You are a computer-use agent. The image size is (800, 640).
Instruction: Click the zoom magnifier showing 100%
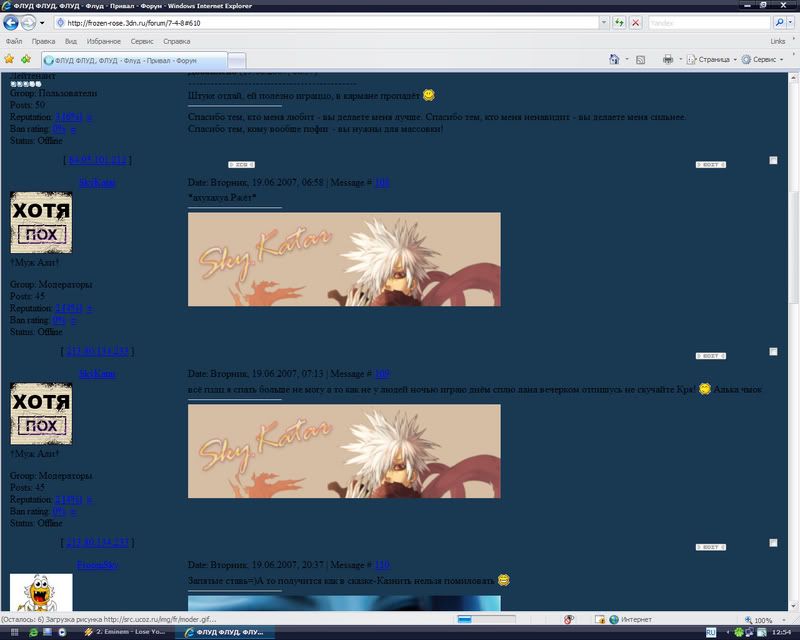pos(748,620)
